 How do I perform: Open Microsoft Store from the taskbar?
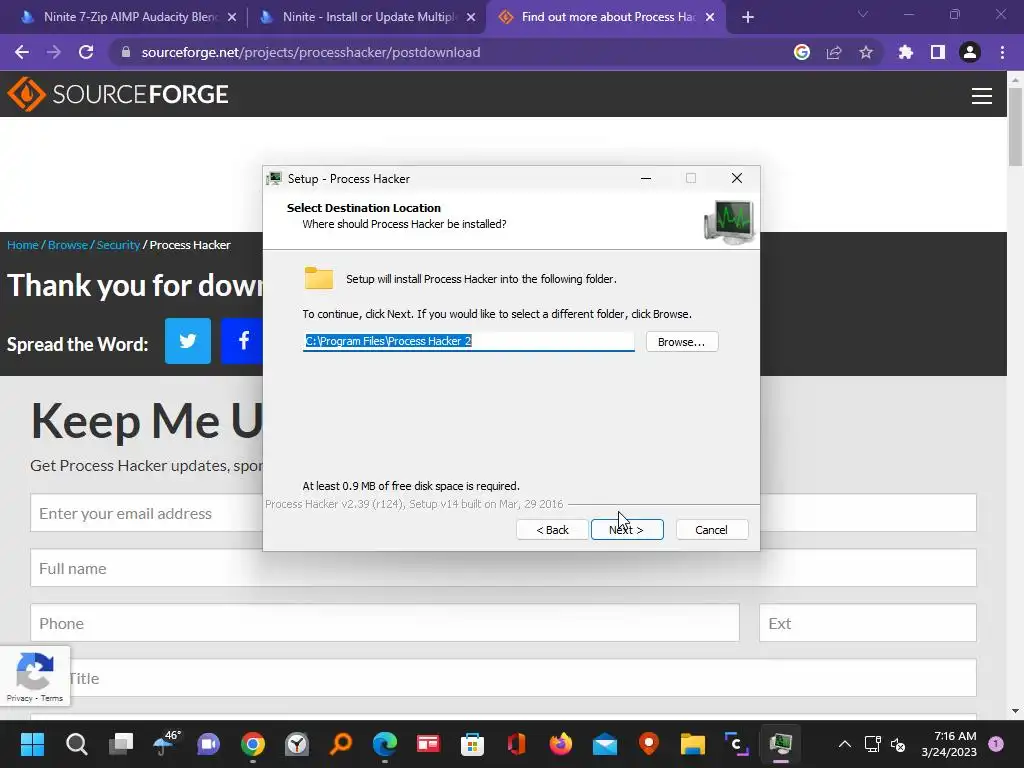[472, 744]
